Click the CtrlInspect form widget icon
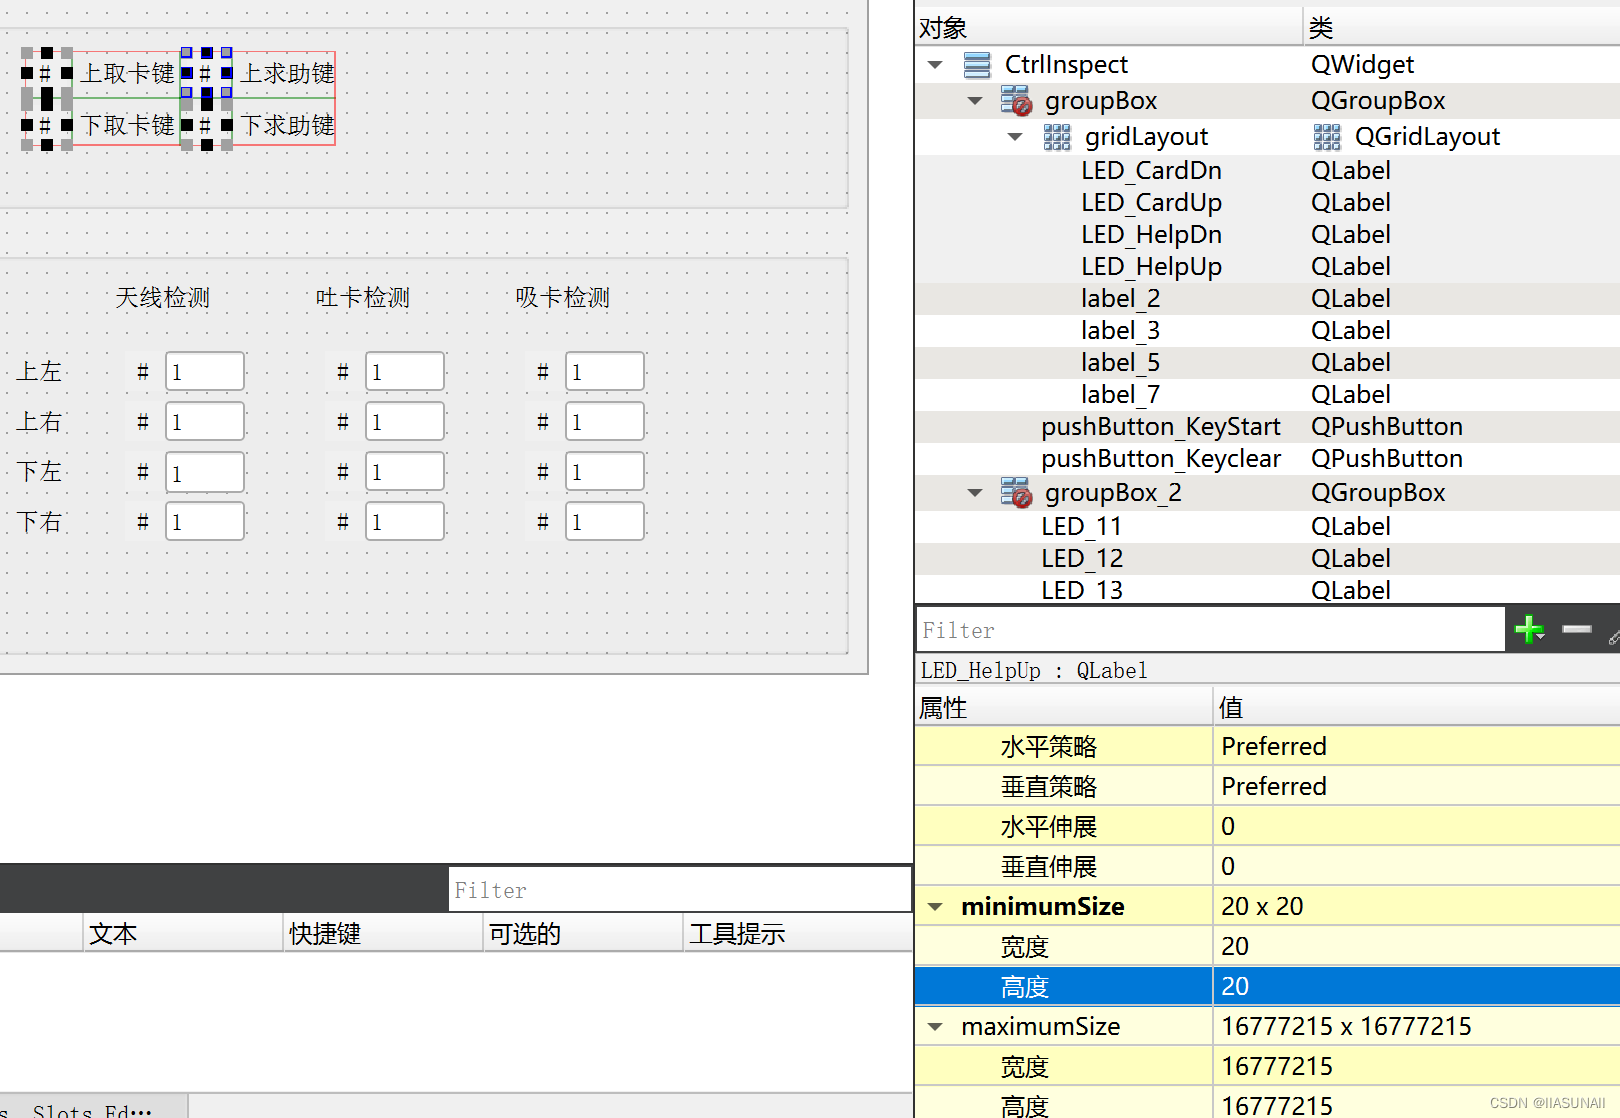 977,65
